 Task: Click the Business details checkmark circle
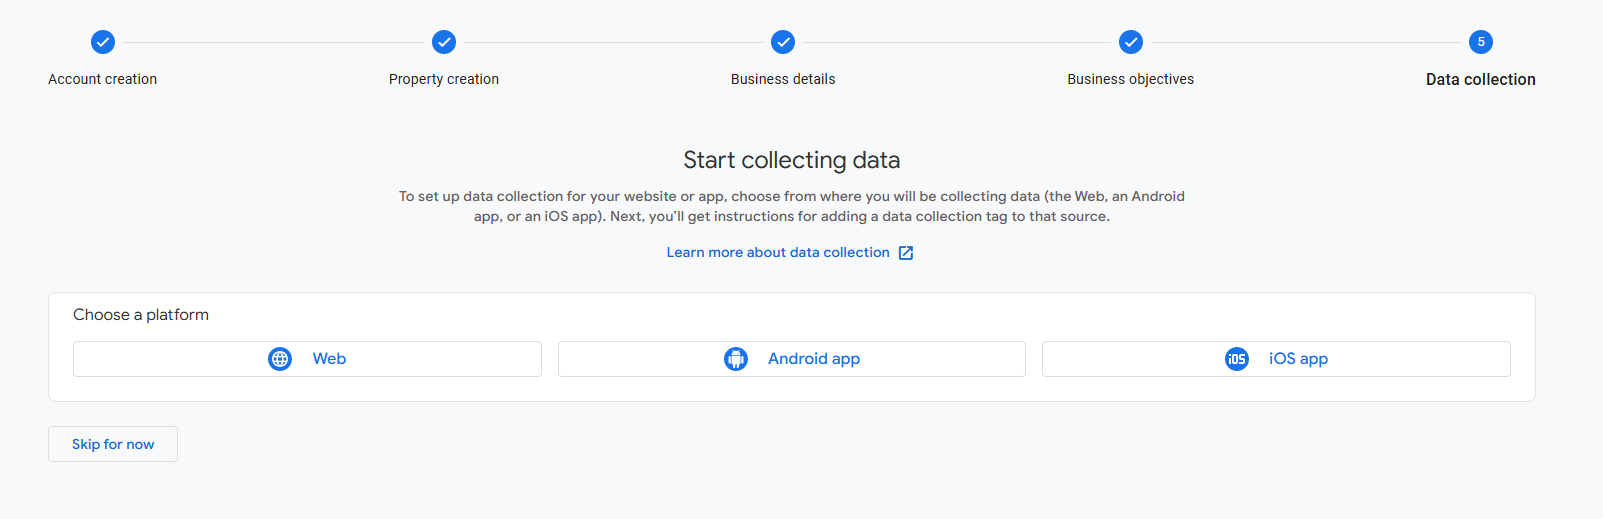pos(783,42)
